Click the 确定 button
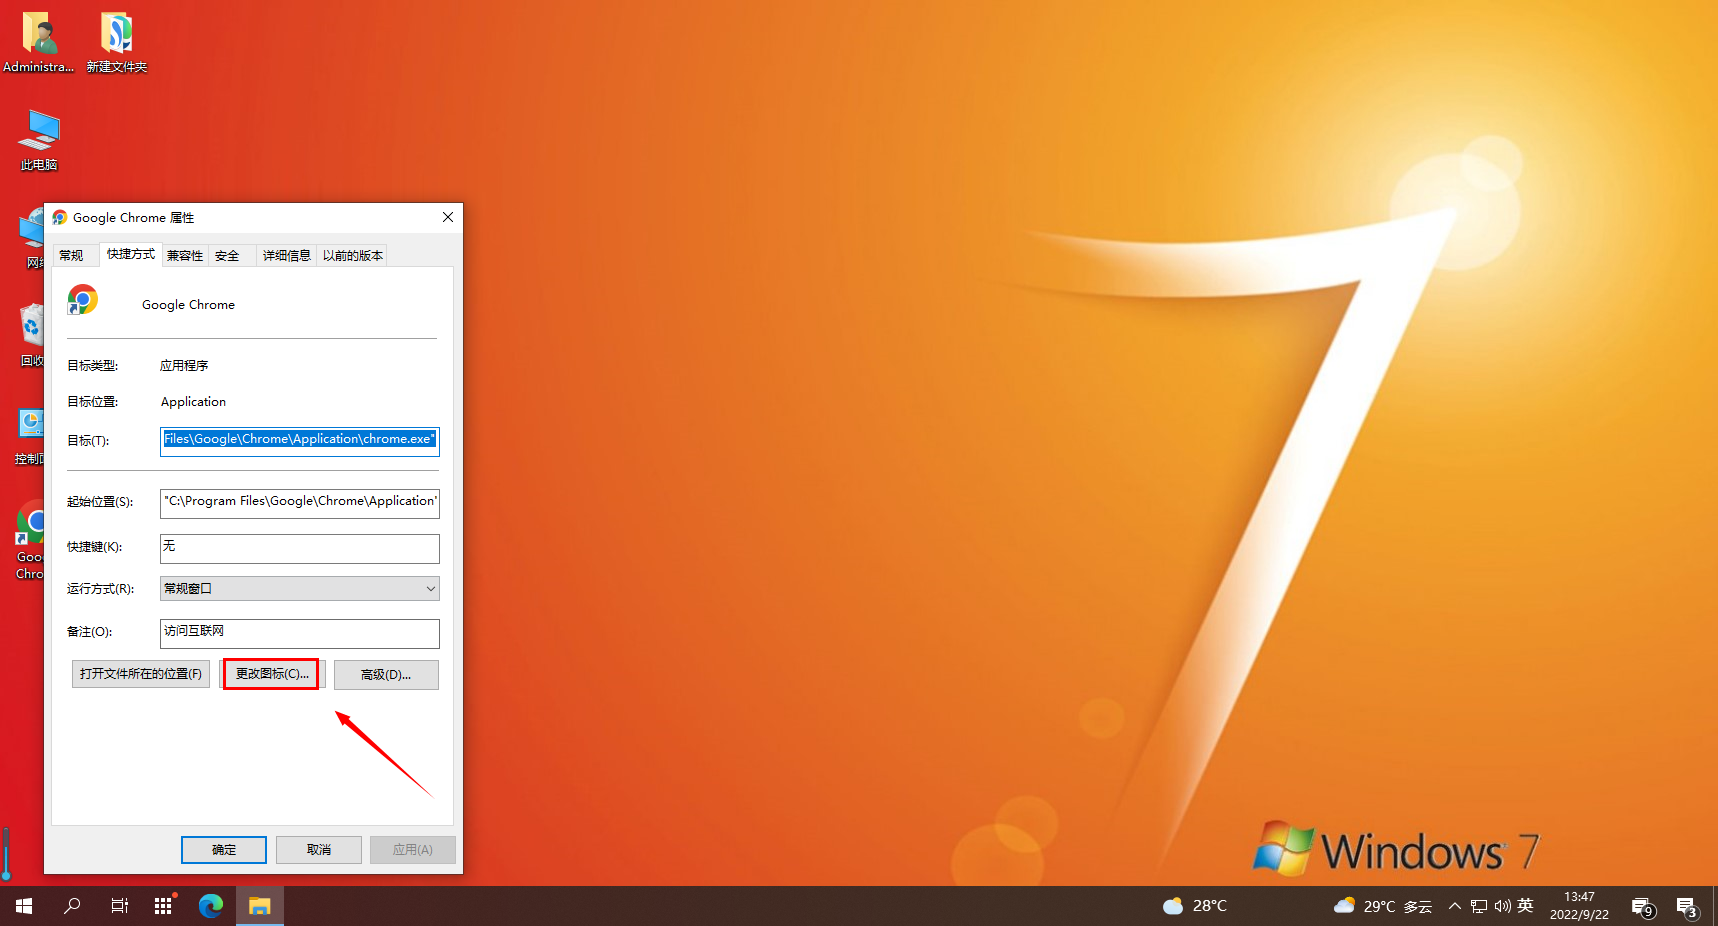 pyautogui.click(x=224, y=850)
